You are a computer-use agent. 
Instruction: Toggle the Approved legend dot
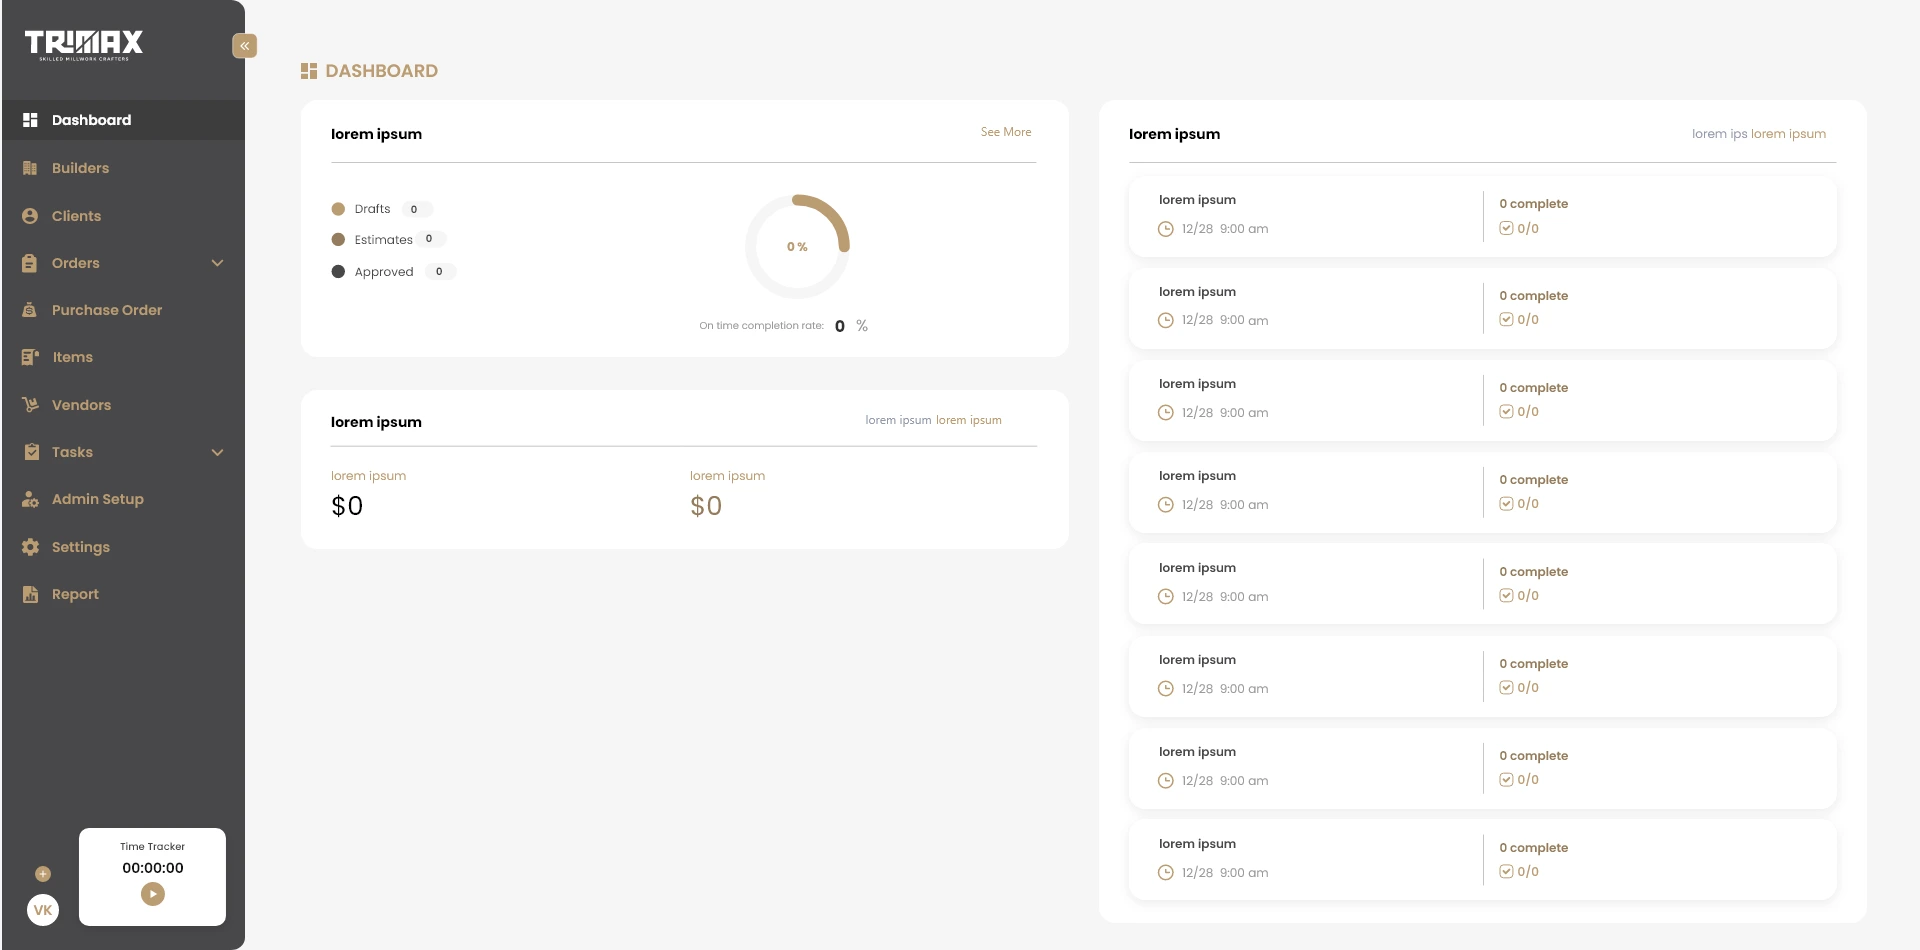tap(338, 272)
